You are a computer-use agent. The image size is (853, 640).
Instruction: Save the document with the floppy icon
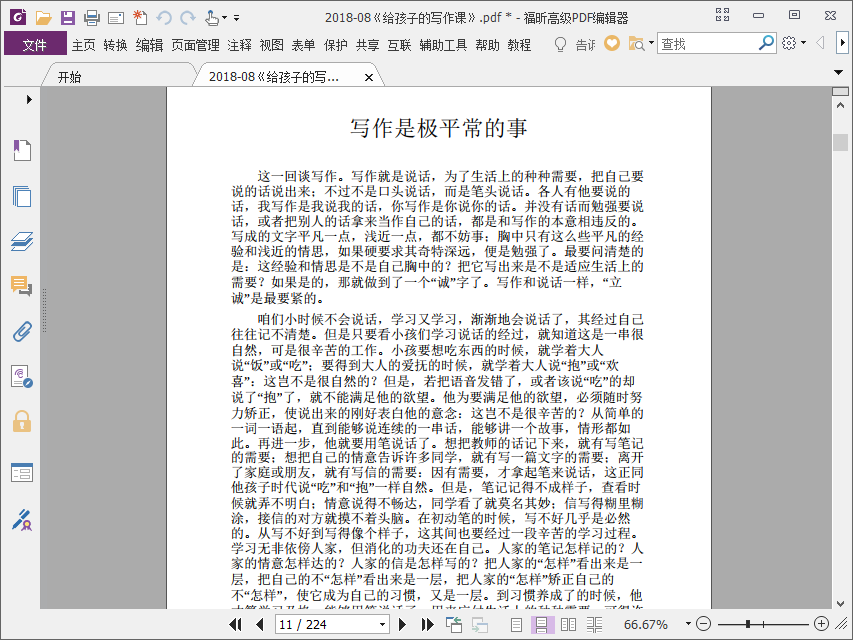67,18
